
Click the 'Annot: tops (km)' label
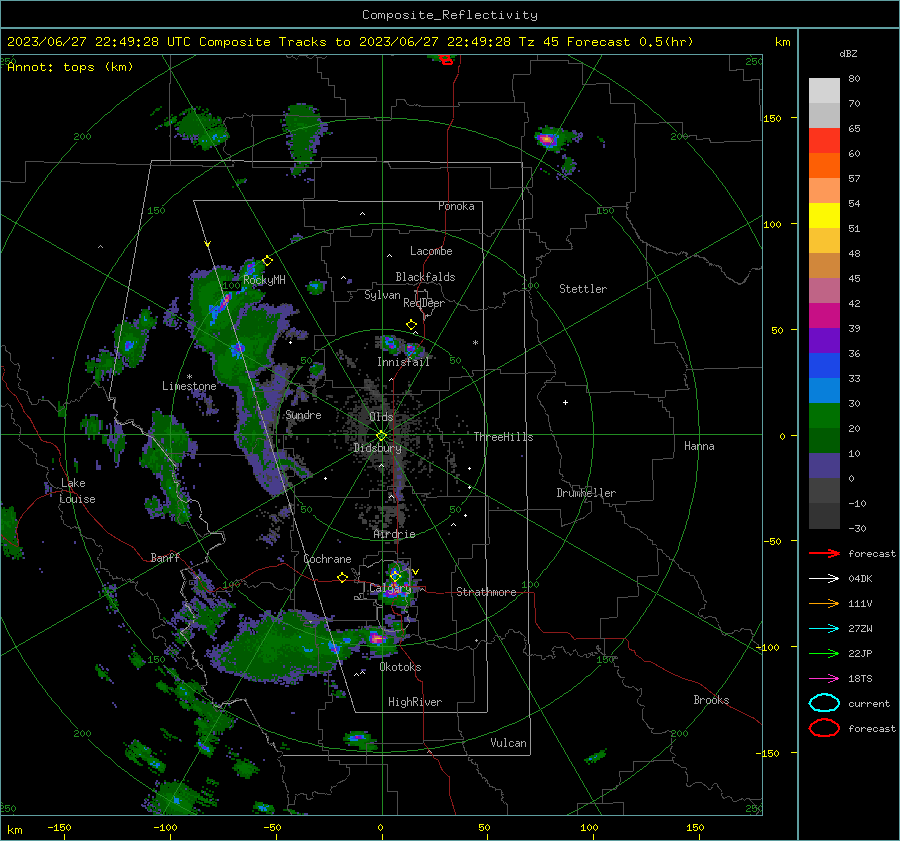click(70, 67)
